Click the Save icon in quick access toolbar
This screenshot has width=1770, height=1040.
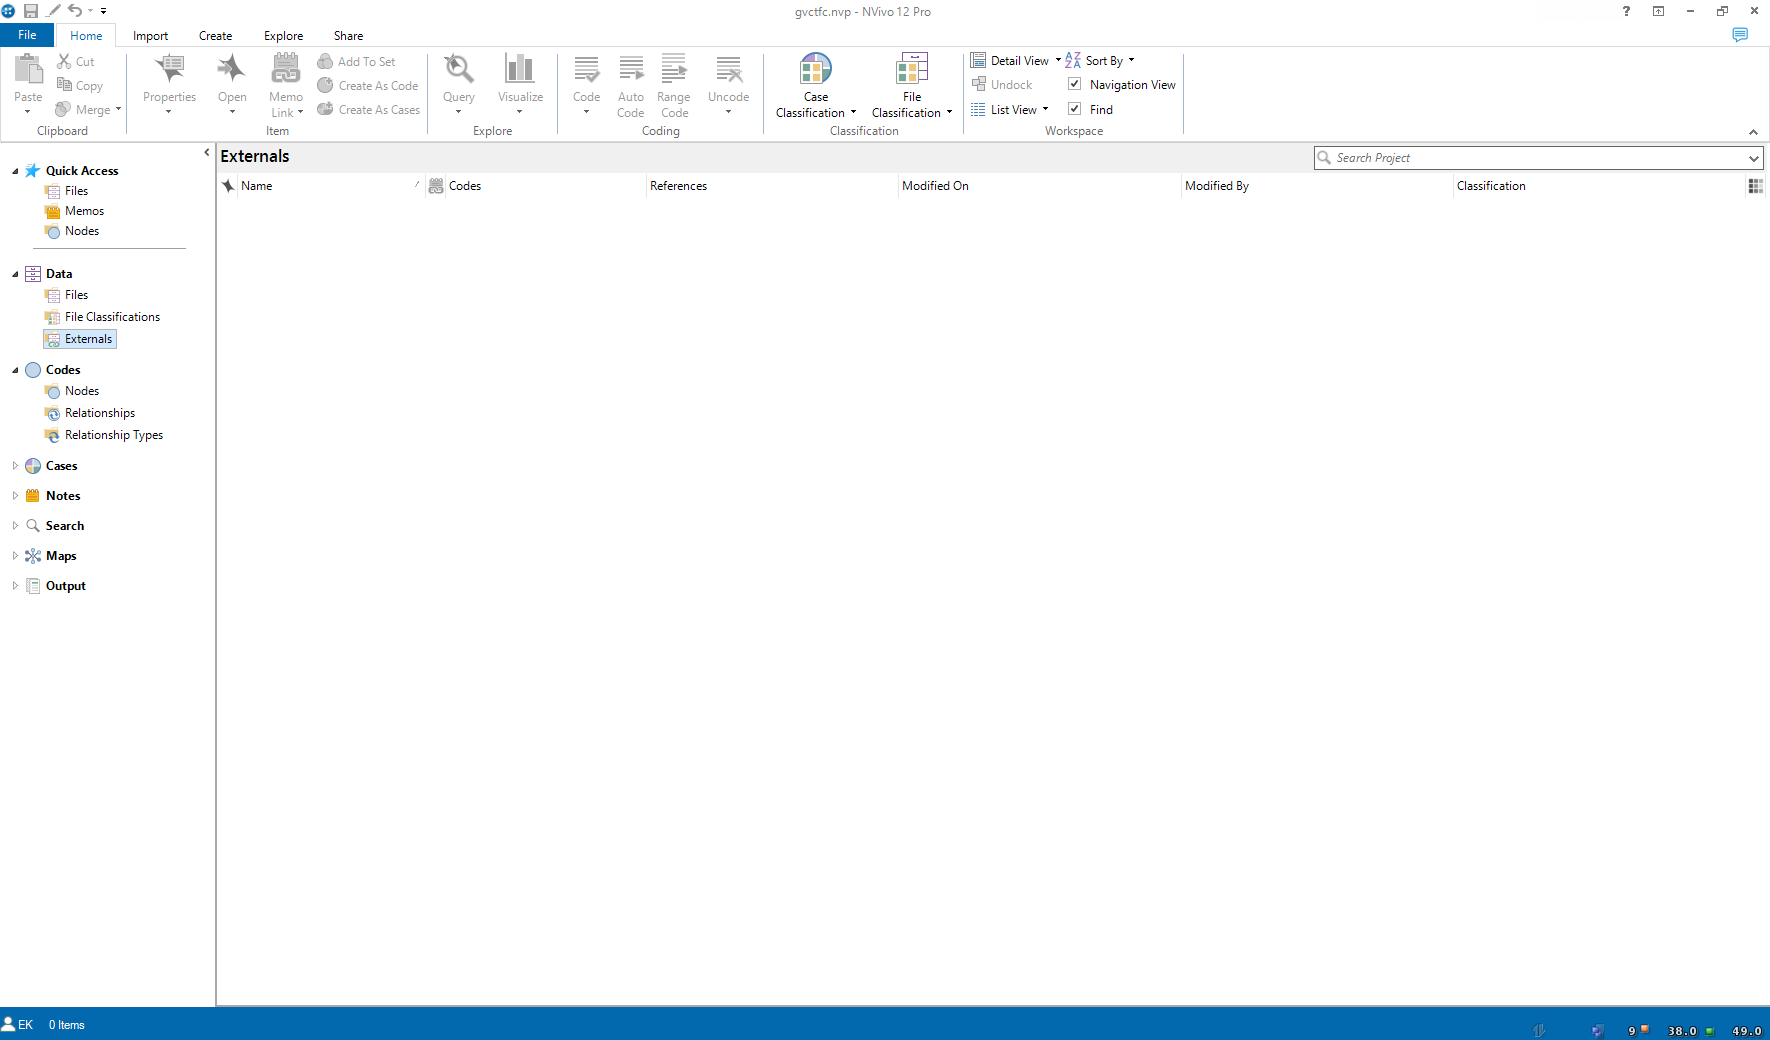[x=31, y=11]
